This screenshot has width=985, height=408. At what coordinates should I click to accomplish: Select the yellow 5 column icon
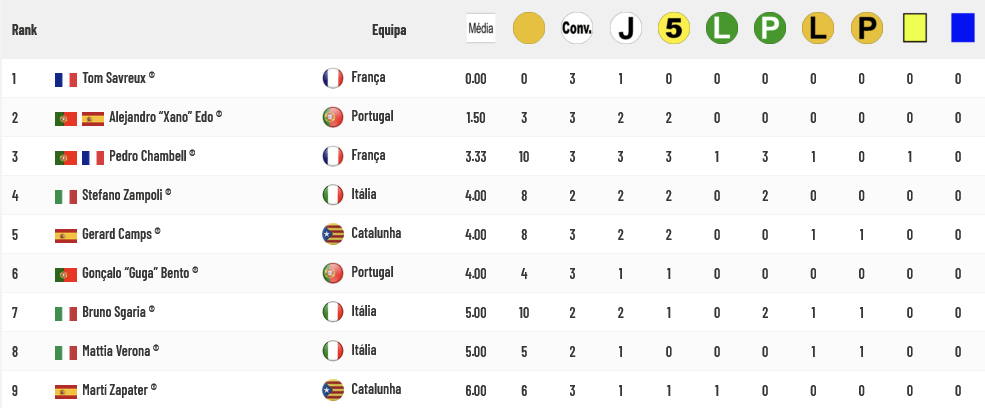pos(673,29)
